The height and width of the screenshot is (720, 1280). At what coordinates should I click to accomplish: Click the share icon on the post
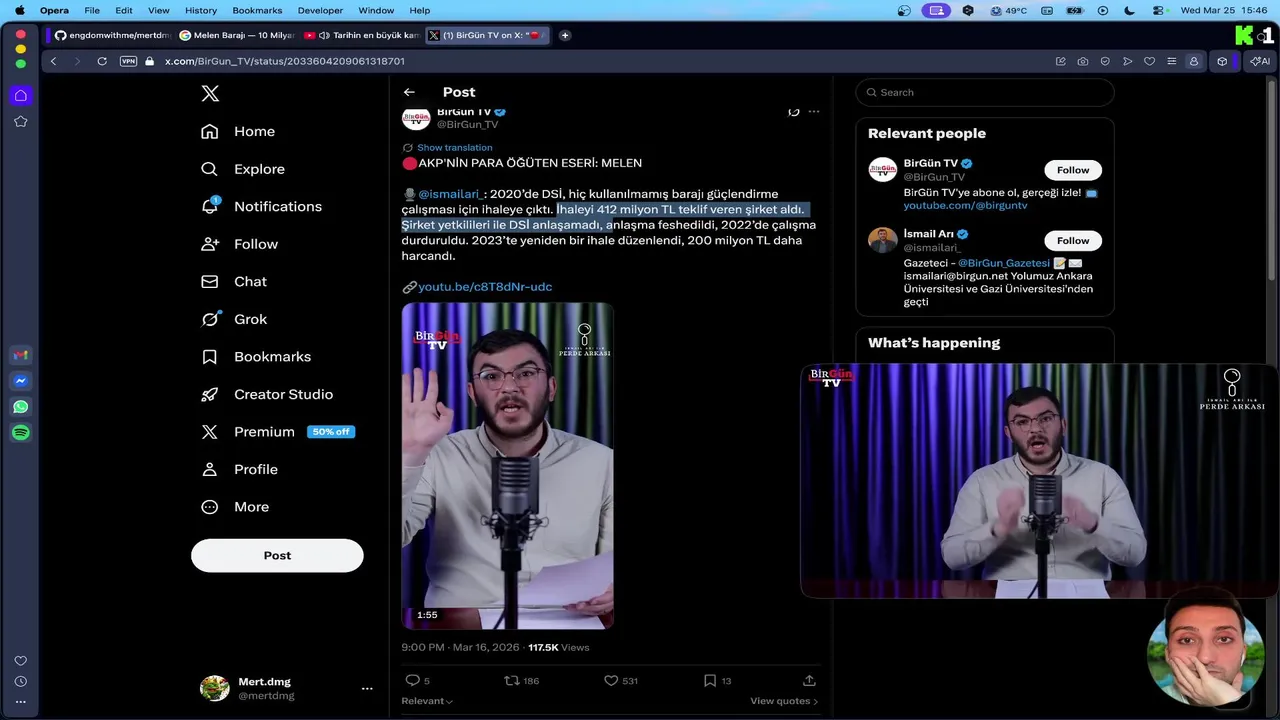[x=809, y=680]
